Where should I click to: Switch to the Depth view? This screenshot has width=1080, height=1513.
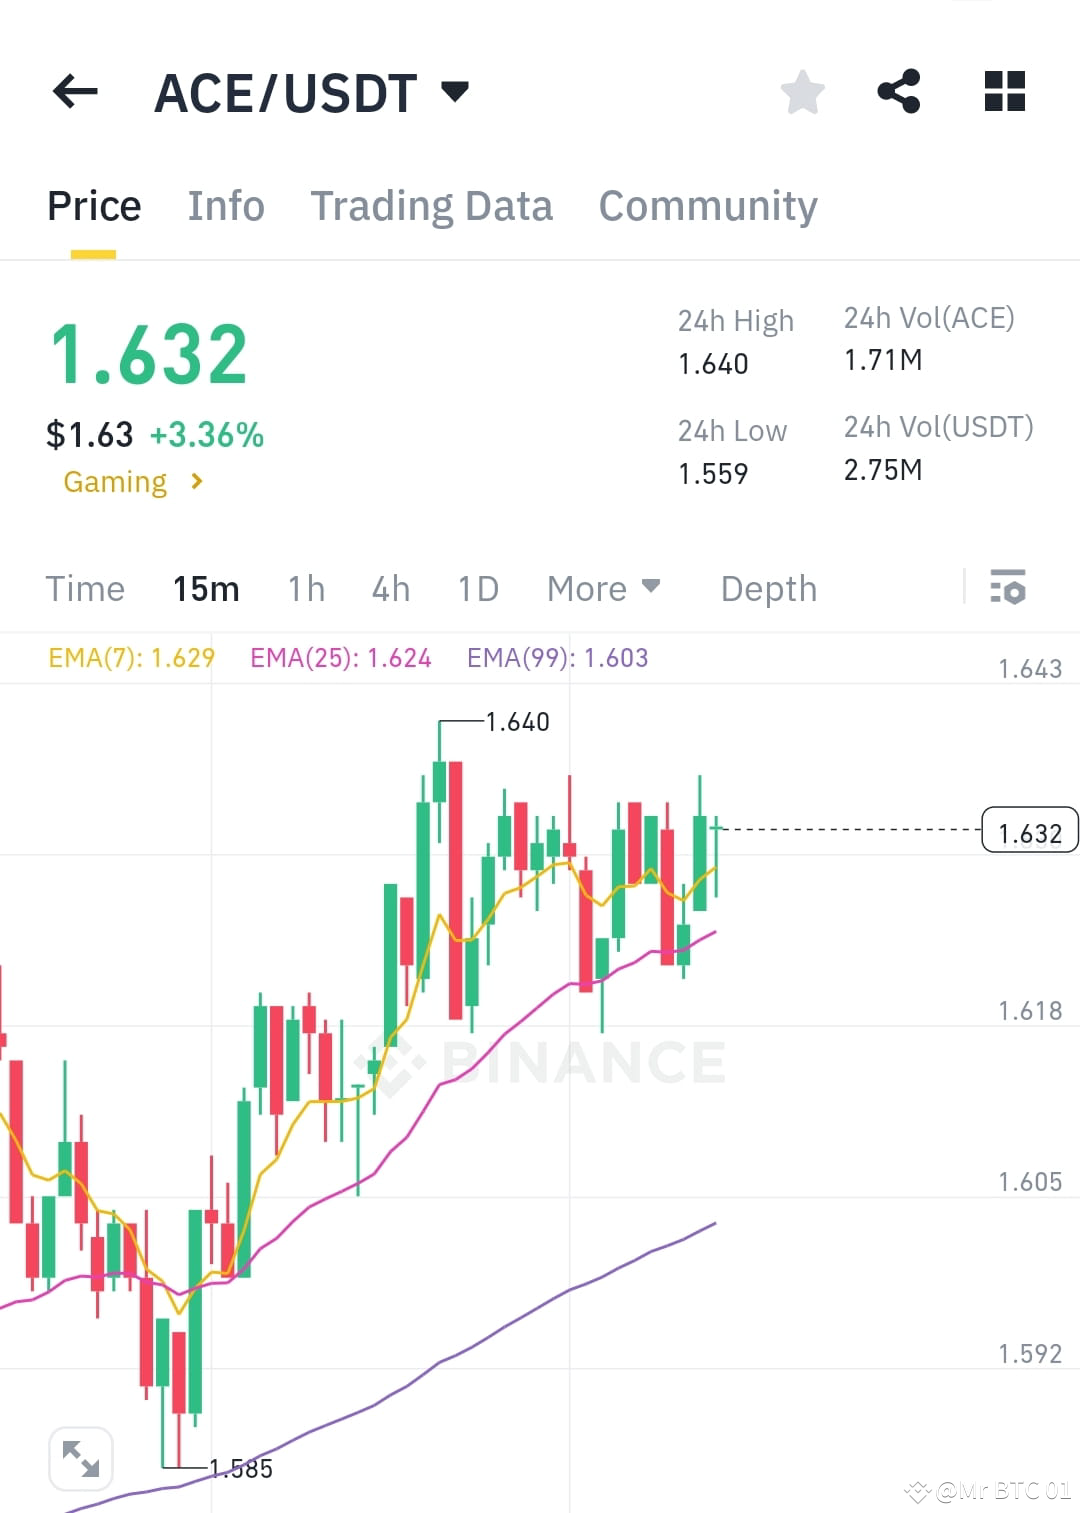pyautogui.click(x=768, y=589)
